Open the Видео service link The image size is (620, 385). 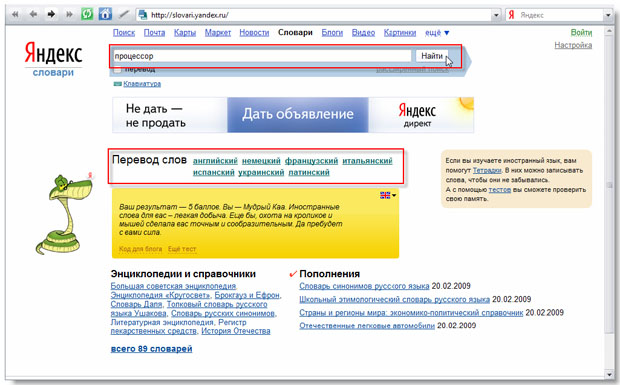pyautogui.click(x=363, y=33)
